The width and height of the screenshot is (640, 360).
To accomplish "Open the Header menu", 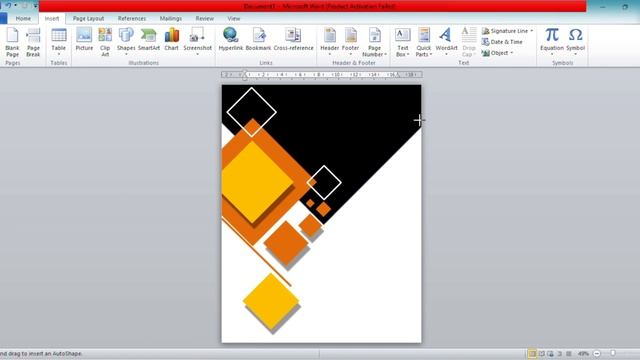I will pyautogui.click(x=329, y=42).
